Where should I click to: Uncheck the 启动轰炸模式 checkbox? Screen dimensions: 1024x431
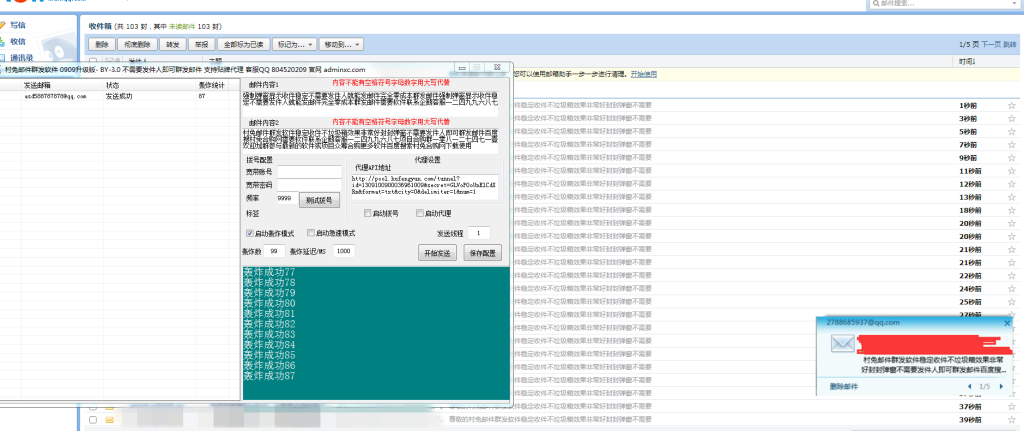point(250,233)
